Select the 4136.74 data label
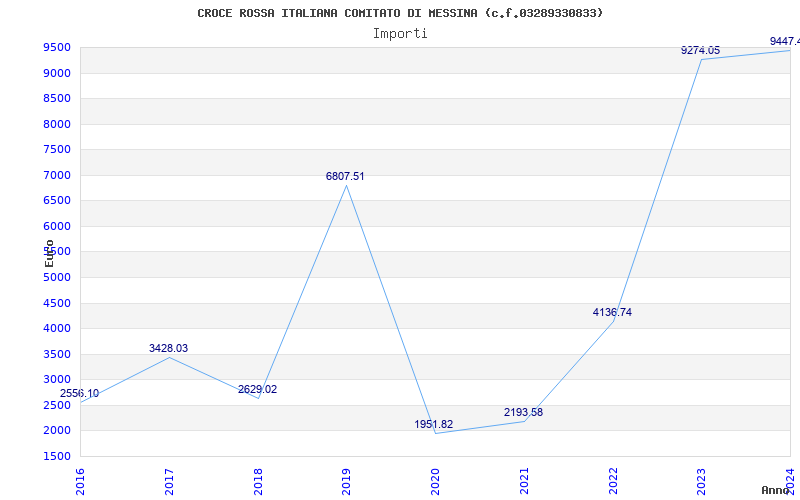 click(x=612, y=312)
